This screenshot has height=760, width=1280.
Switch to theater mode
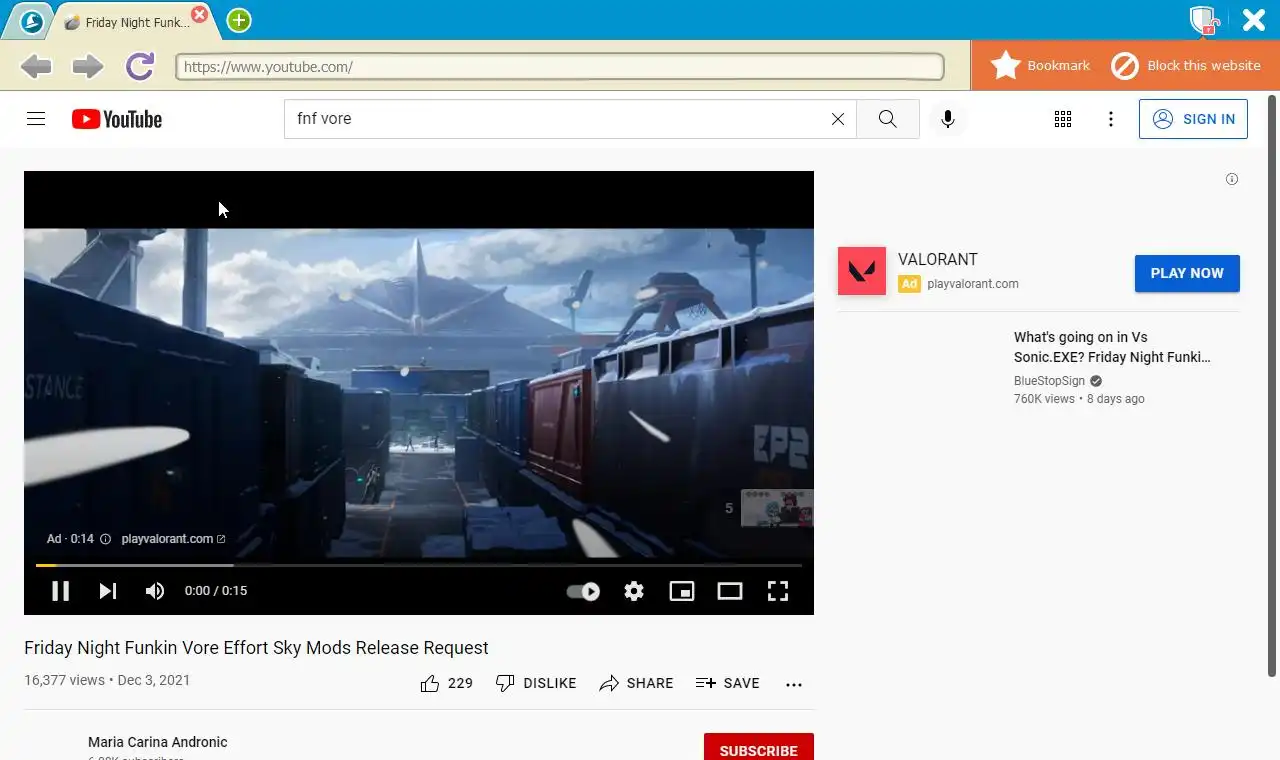pos(730,591)
